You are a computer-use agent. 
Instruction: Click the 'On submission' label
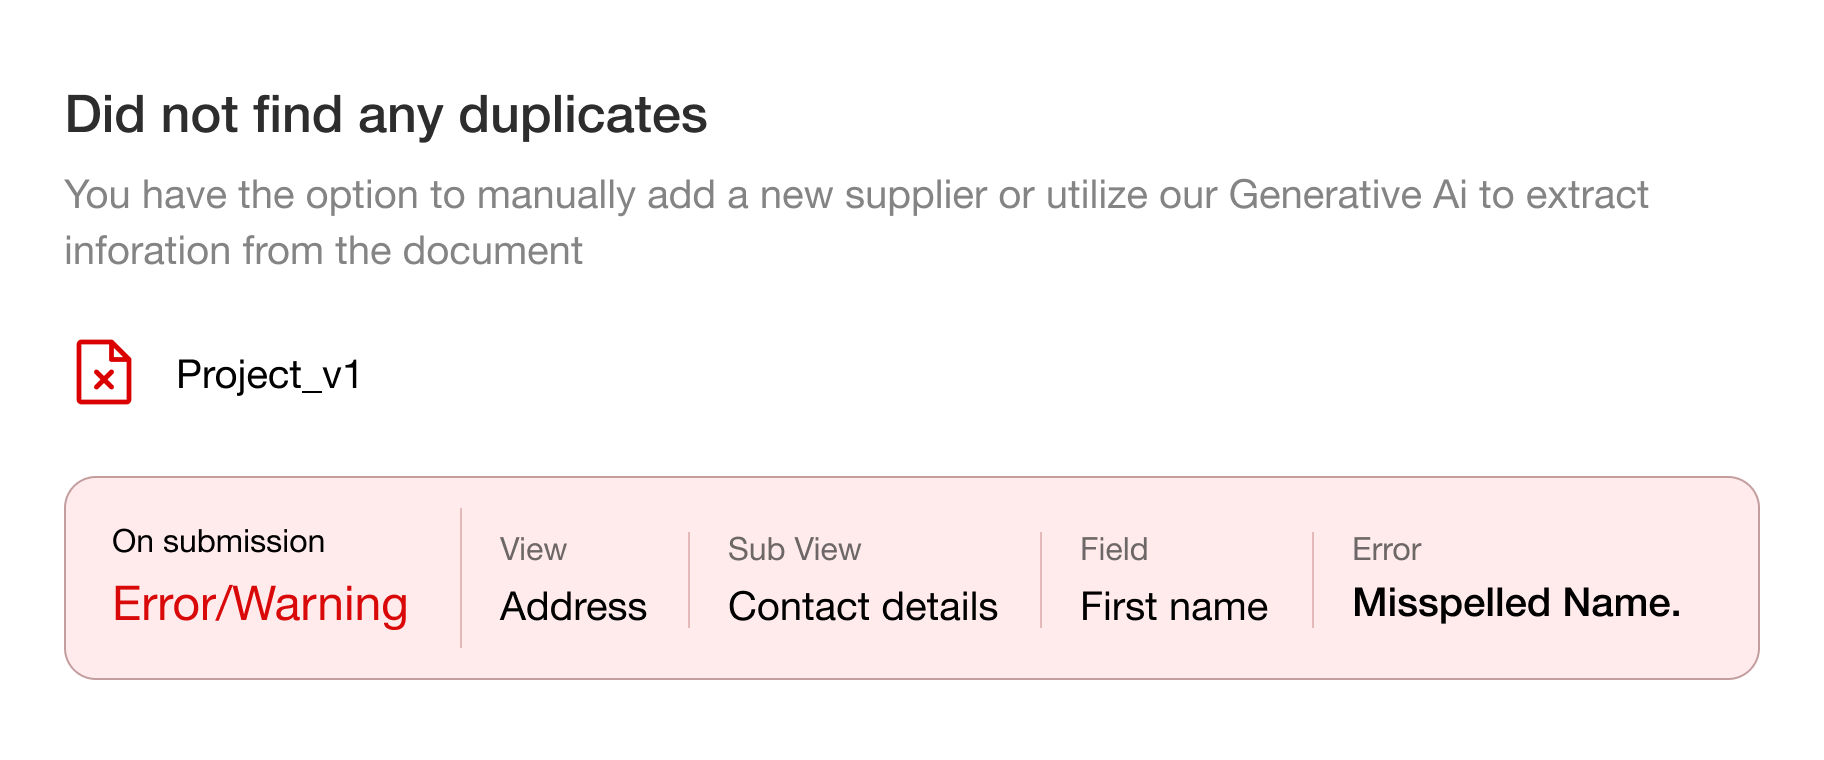pos(218,541)
